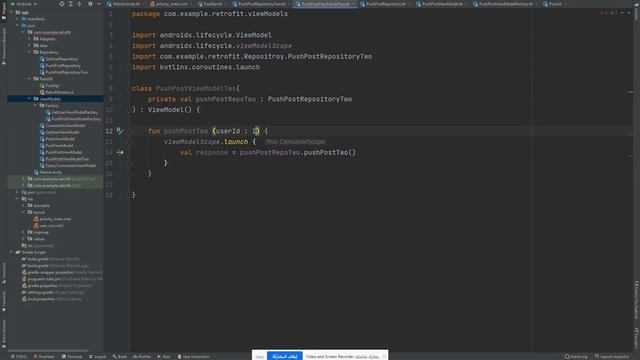Image resolution: width=640 pixels, height=360 pixels.
Task: Collapse the Factory package
Action: tap(36, 105)
